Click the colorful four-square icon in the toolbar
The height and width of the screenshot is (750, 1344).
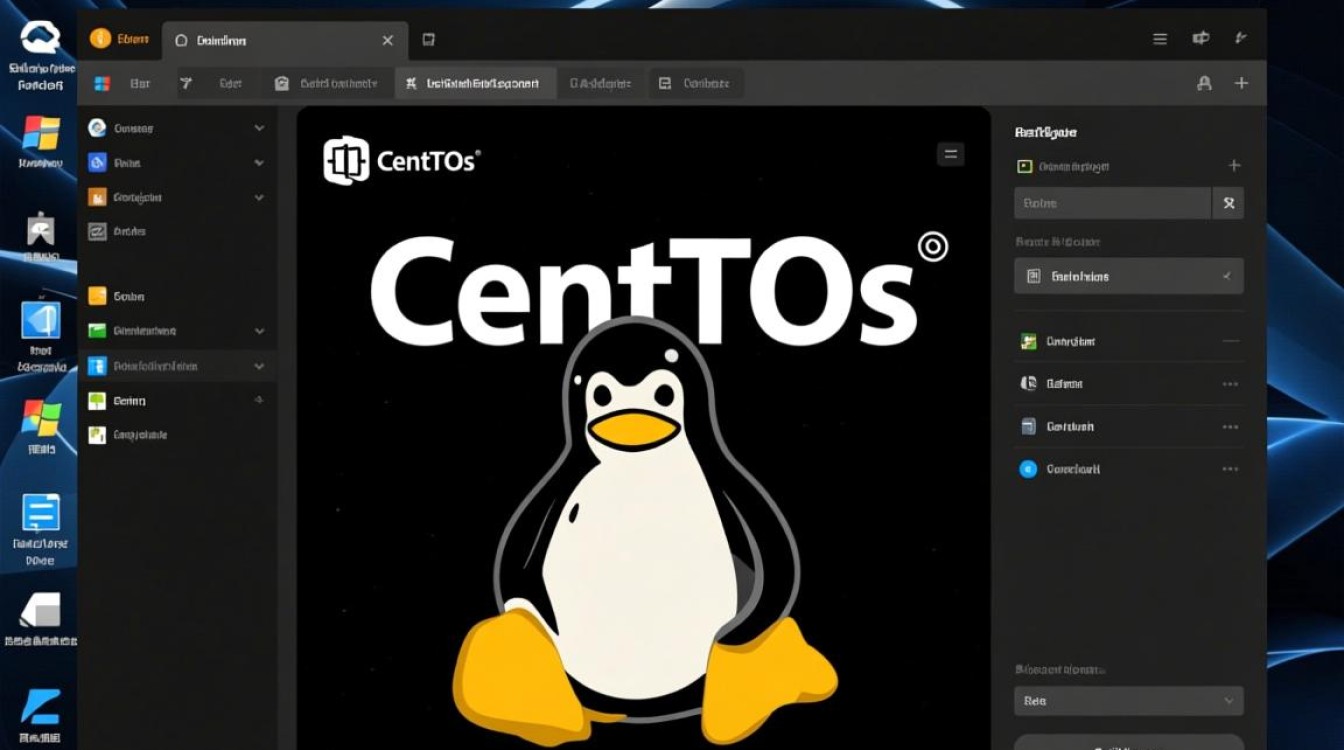tap(101, 84)
